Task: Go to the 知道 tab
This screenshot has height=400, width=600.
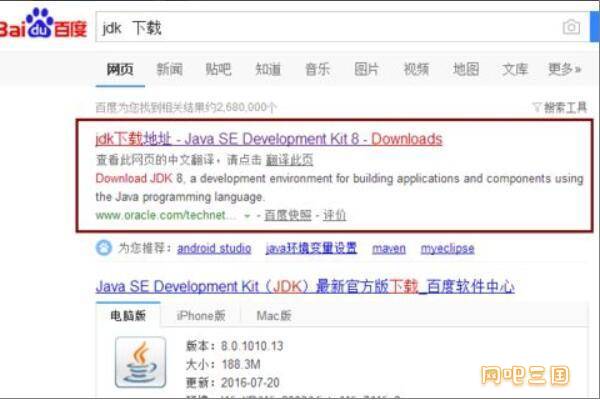Action: [268, 69]
